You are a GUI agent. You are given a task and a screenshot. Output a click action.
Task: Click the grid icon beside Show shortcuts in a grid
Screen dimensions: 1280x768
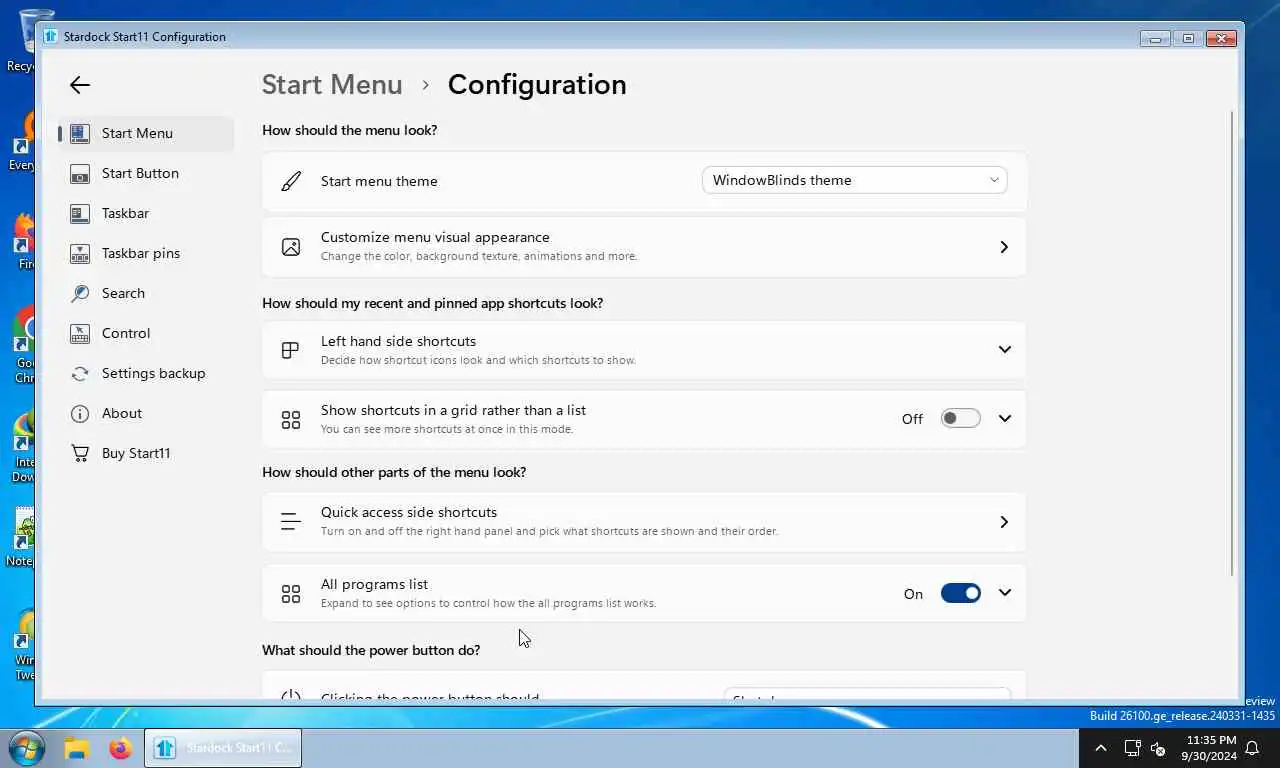tap(291, 419)
